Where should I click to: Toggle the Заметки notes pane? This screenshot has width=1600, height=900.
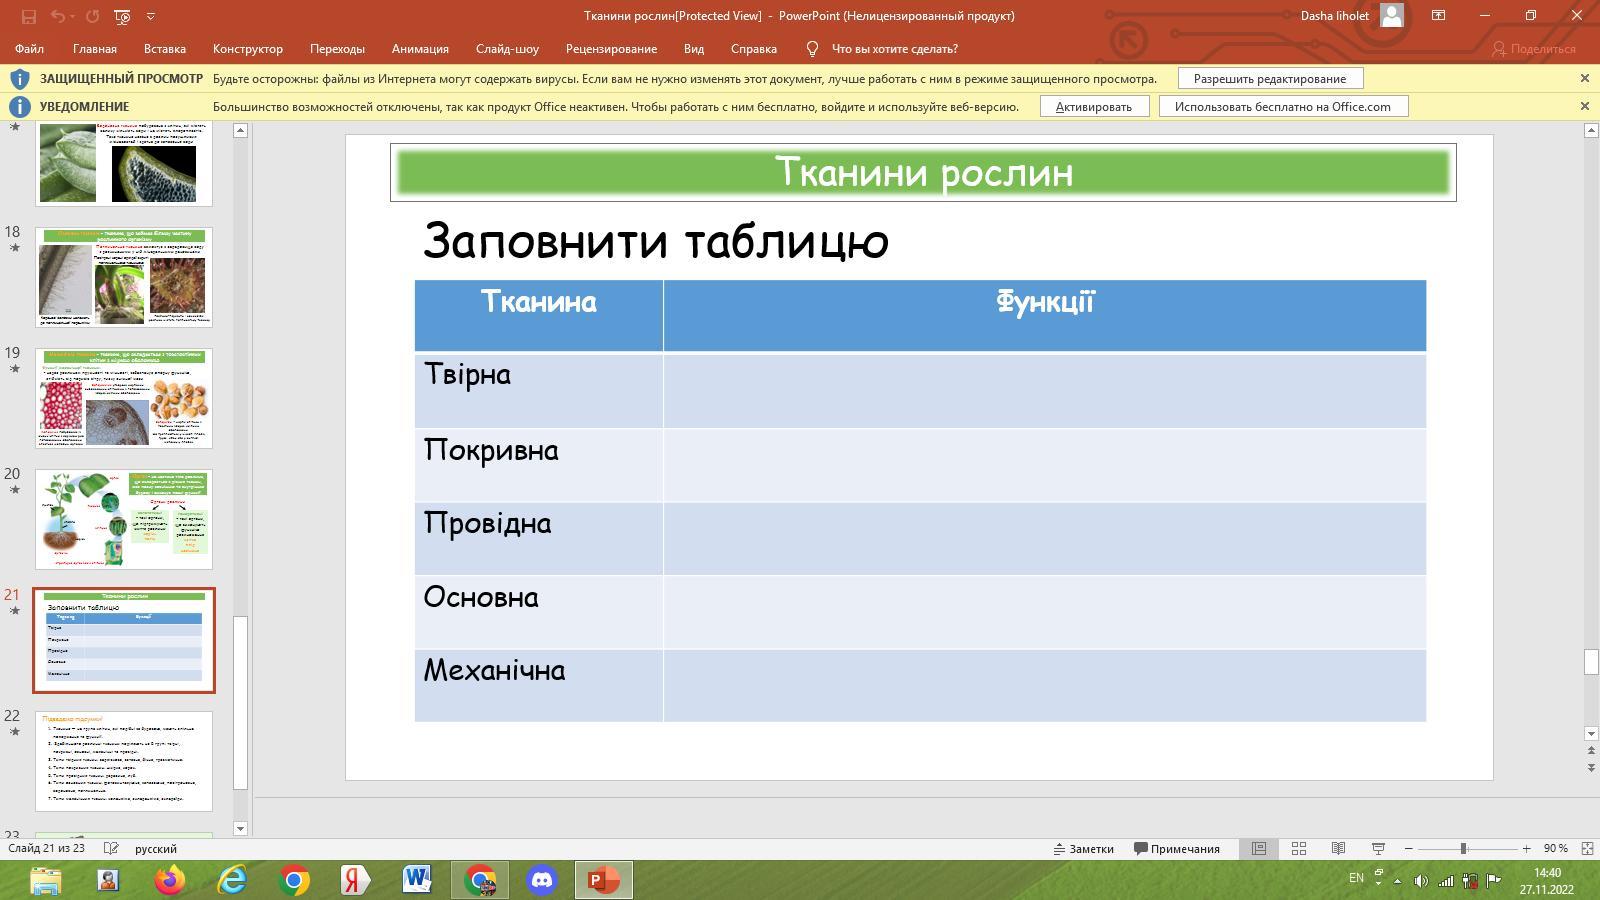[1083, 848]
